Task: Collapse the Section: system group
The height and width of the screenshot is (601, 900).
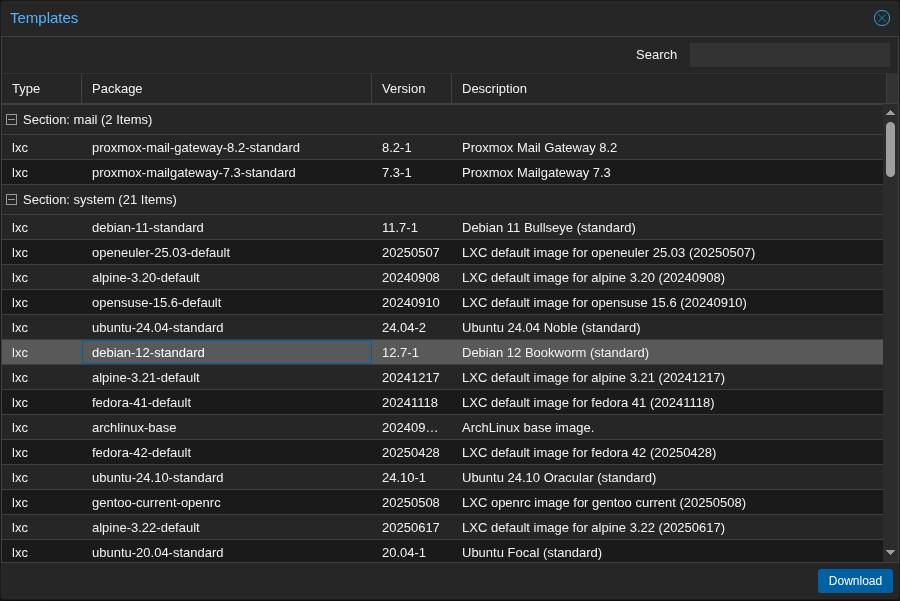Action: click(x=11, y=199)
